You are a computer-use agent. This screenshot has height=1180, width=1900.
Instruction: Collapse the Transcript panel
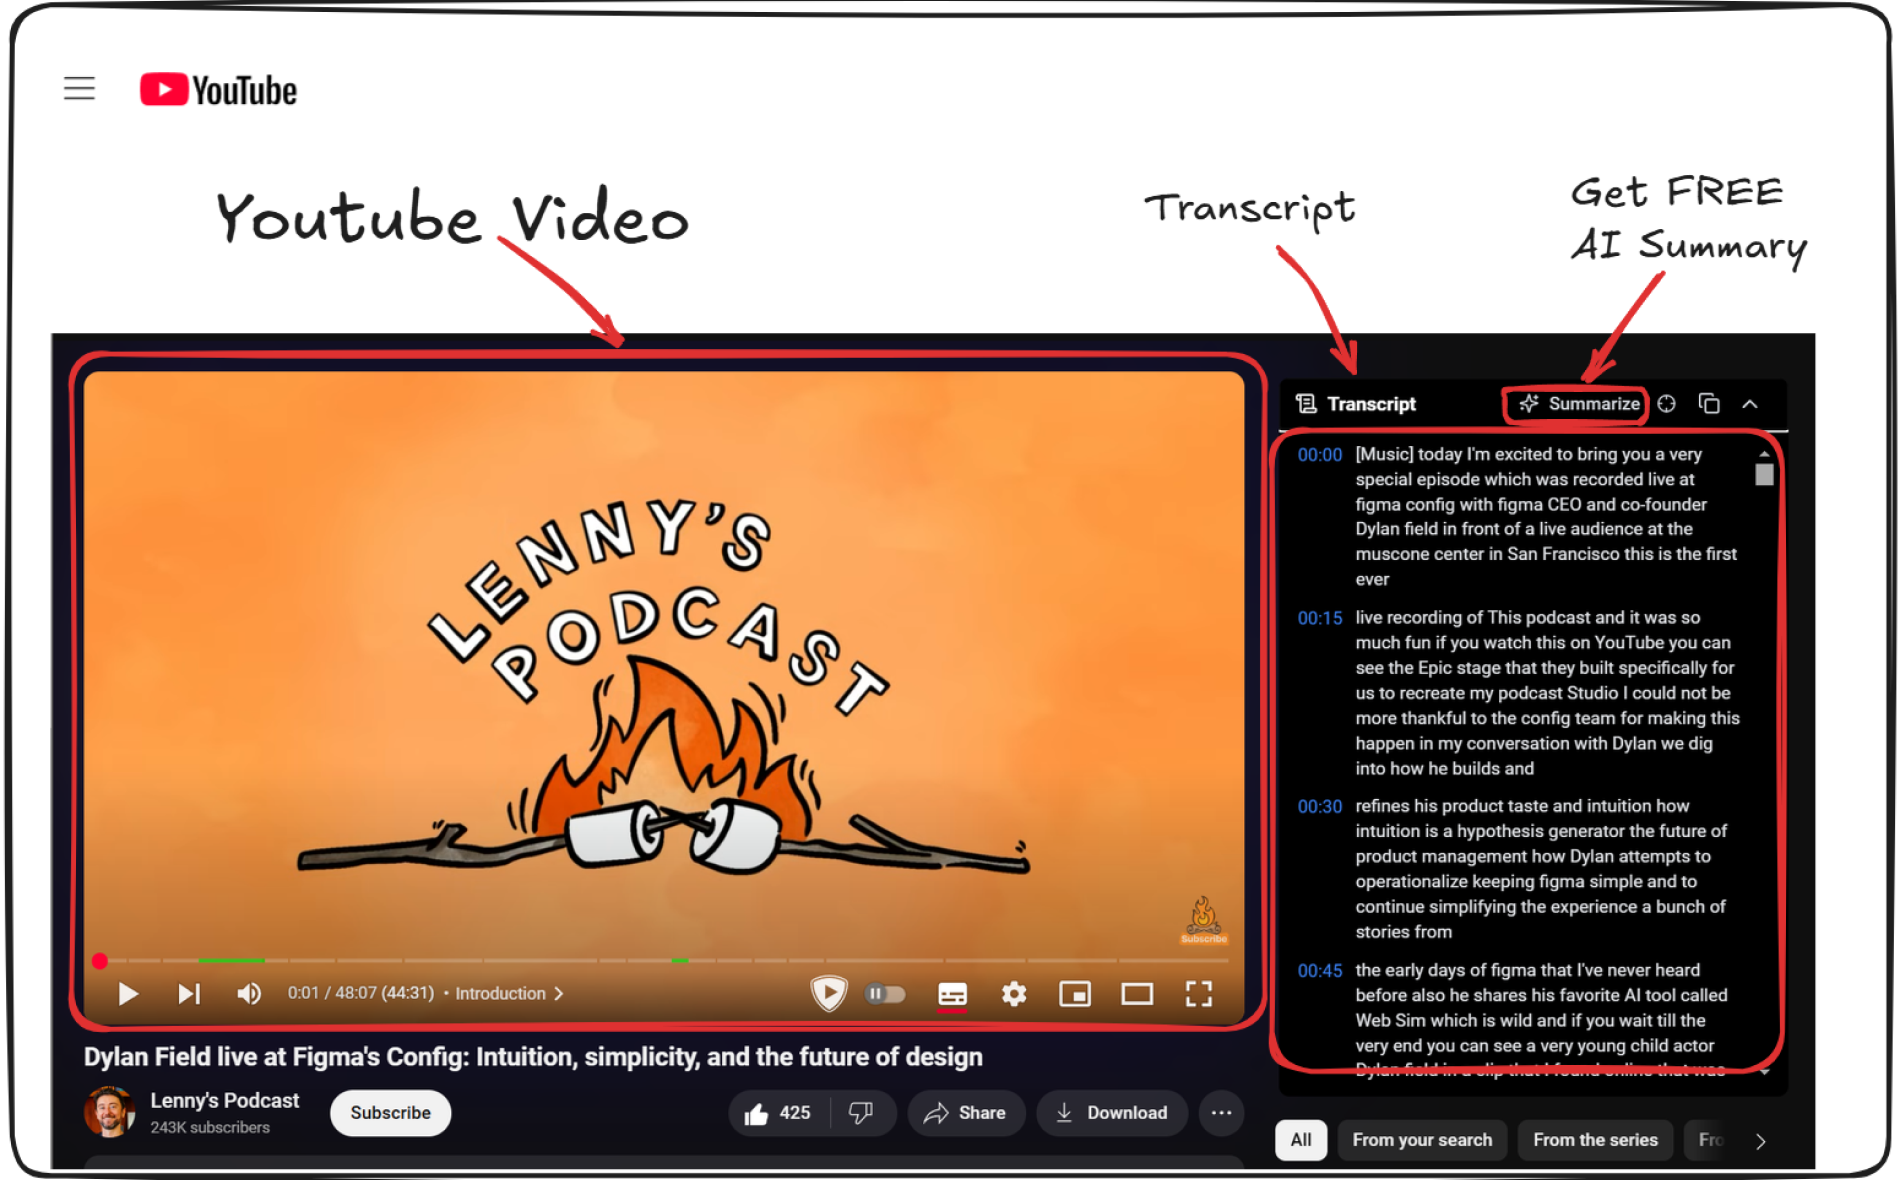1750,404
